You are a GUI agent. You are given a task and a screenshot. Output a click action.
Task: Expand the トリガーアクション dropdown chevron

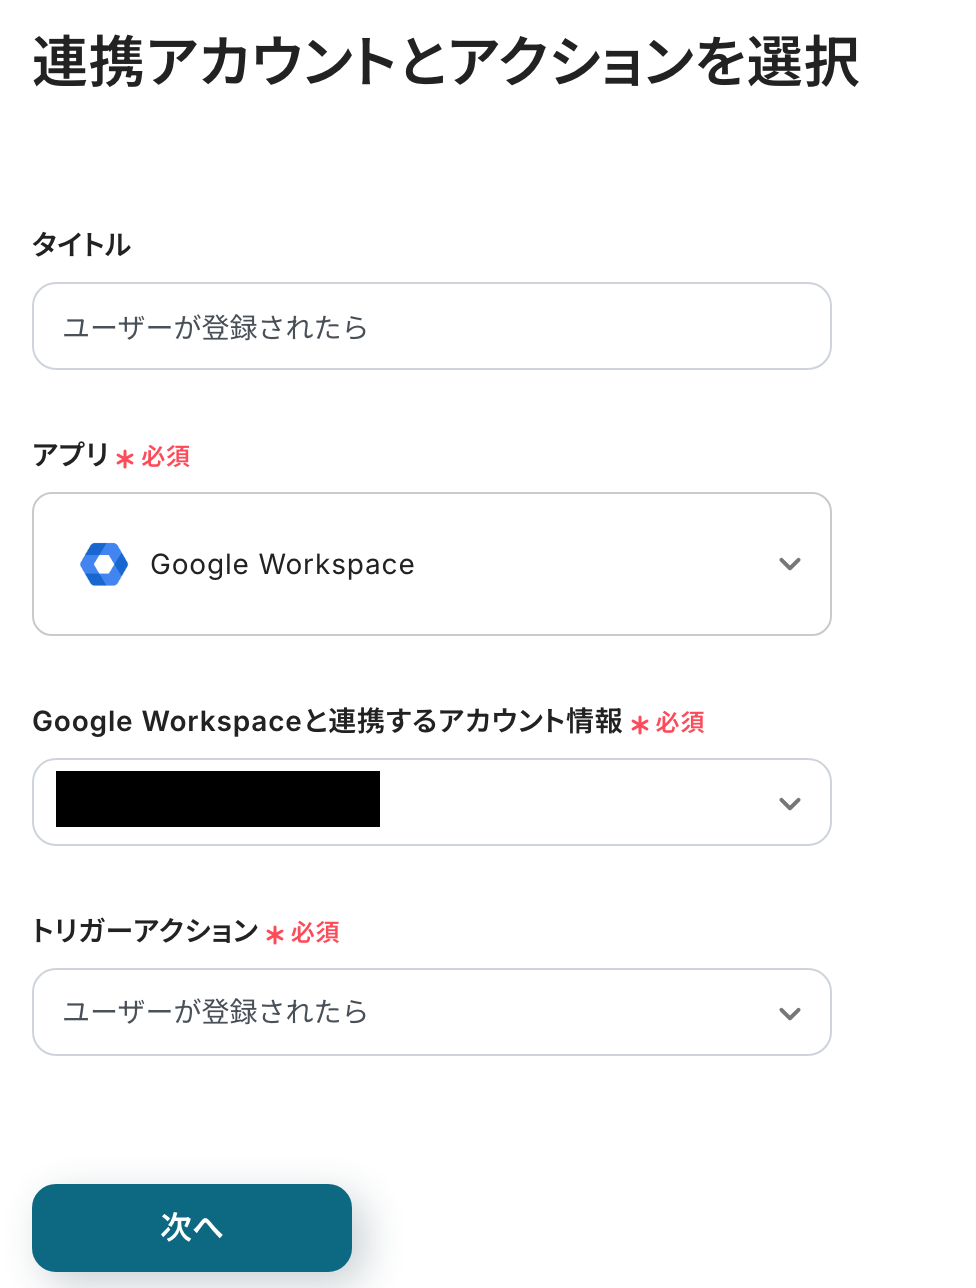click(x=790, y=1013)
